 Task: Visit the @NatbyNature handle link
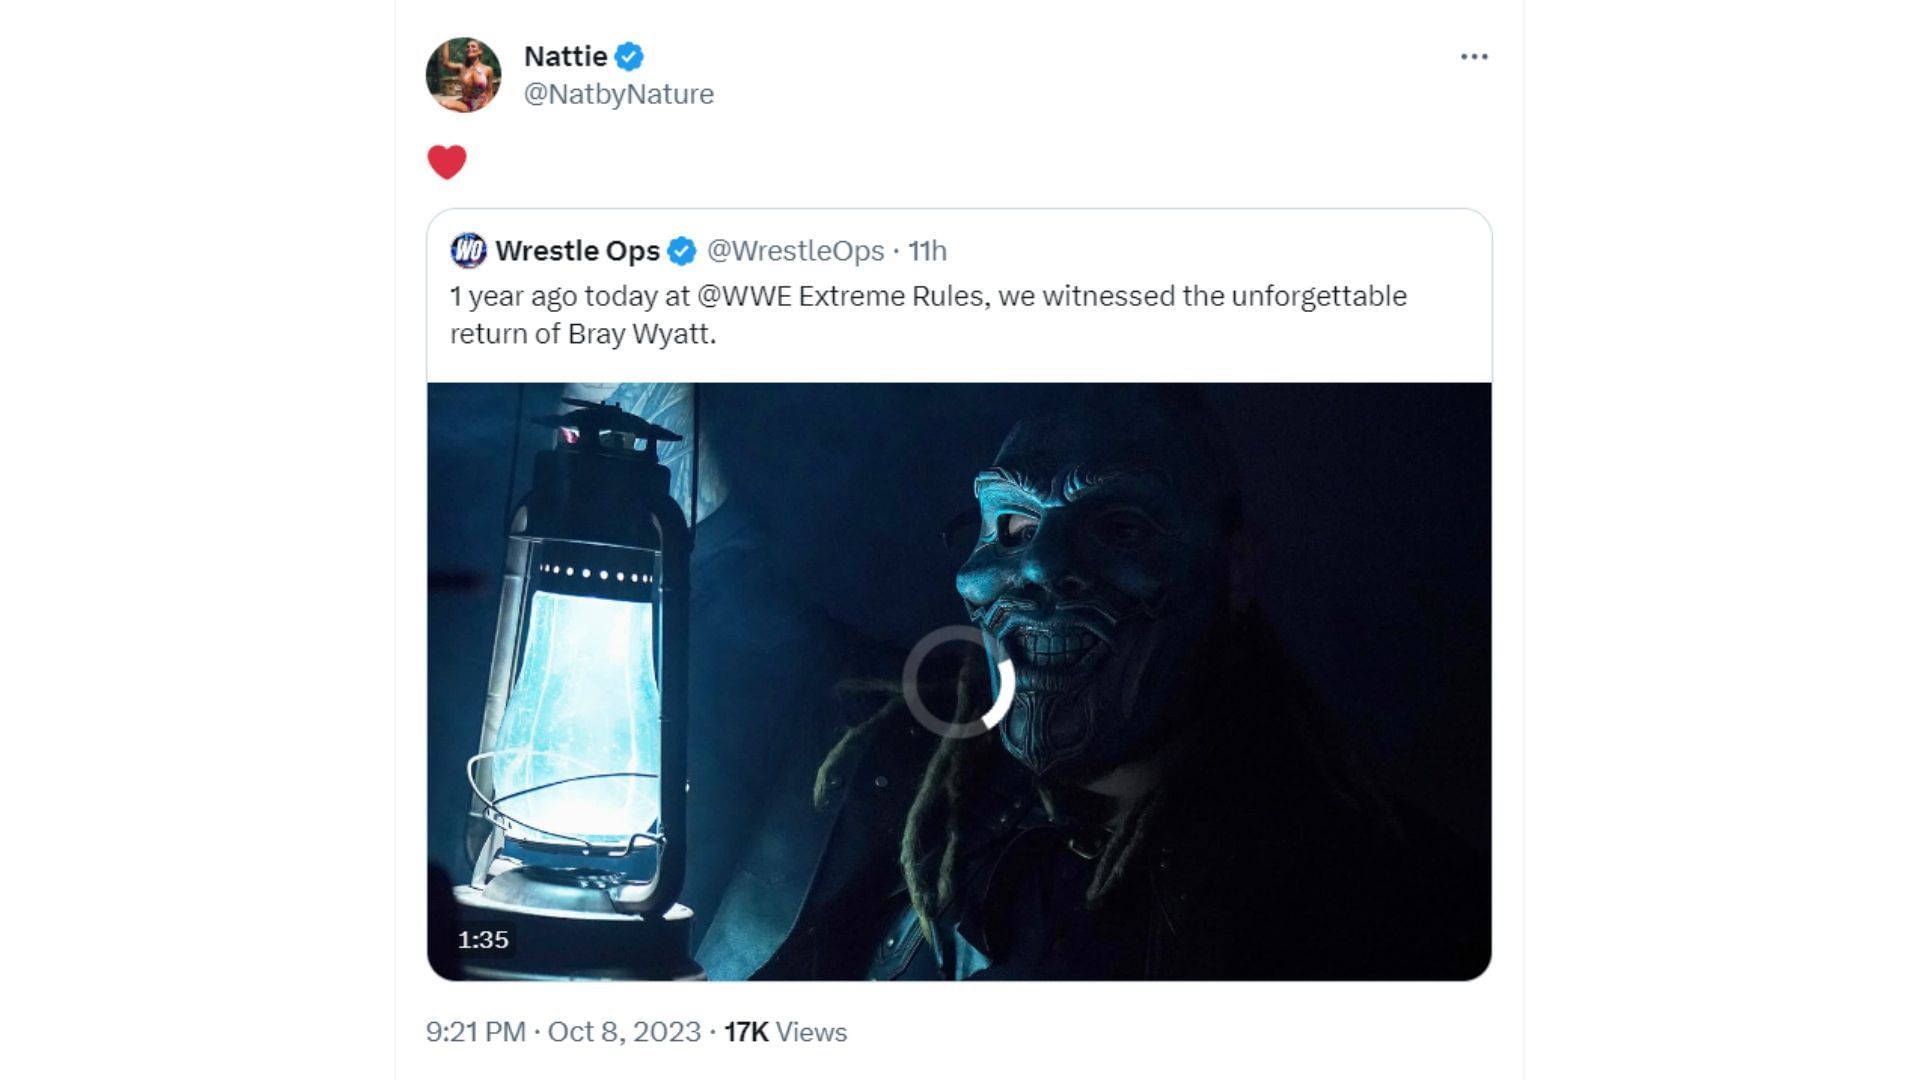point(618,94)
